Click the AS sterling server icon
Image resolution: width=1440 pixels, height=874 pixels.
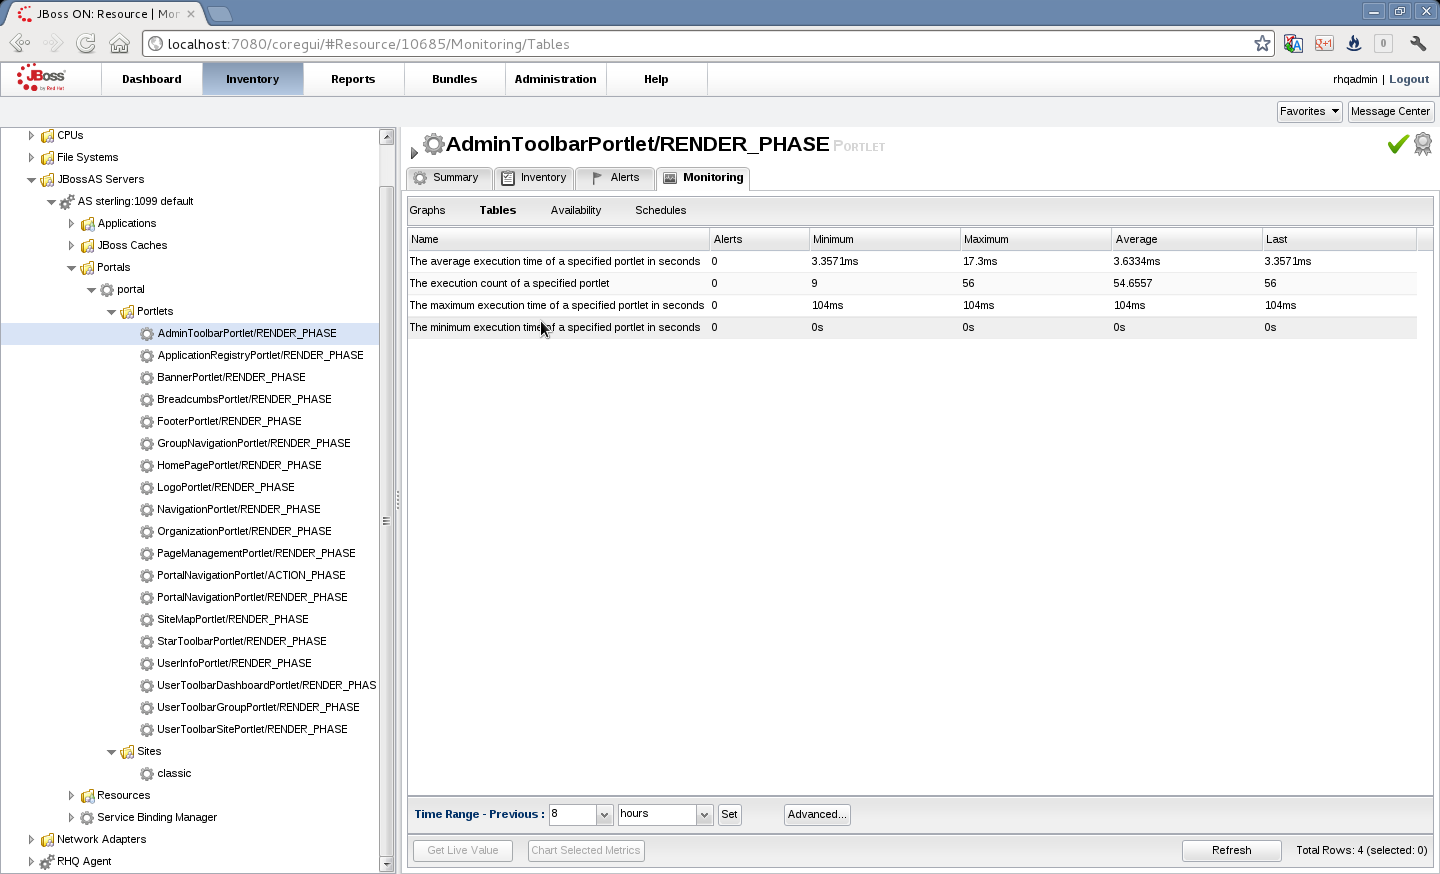point(67,202)
